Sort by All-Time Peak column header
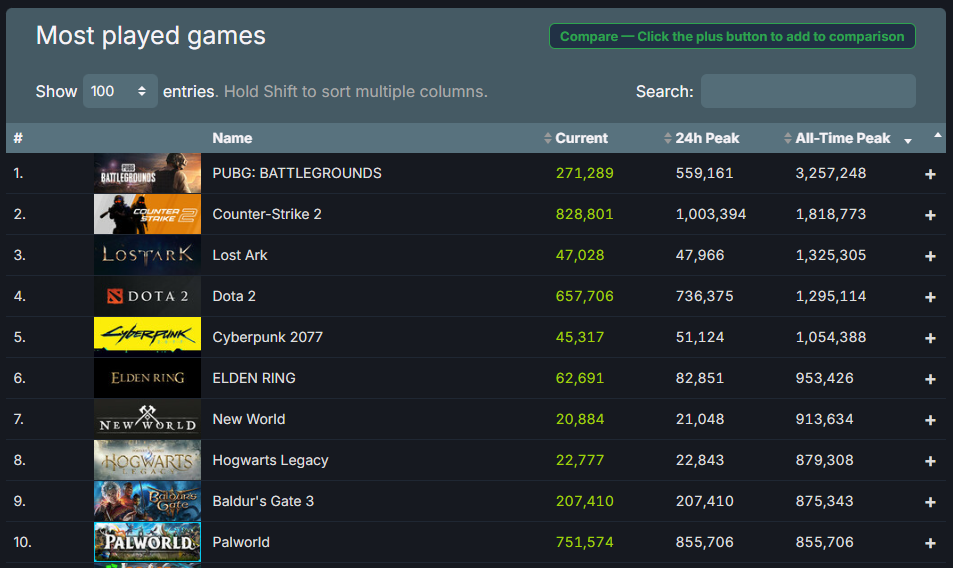The image size is (953, 568). (842, 138)
